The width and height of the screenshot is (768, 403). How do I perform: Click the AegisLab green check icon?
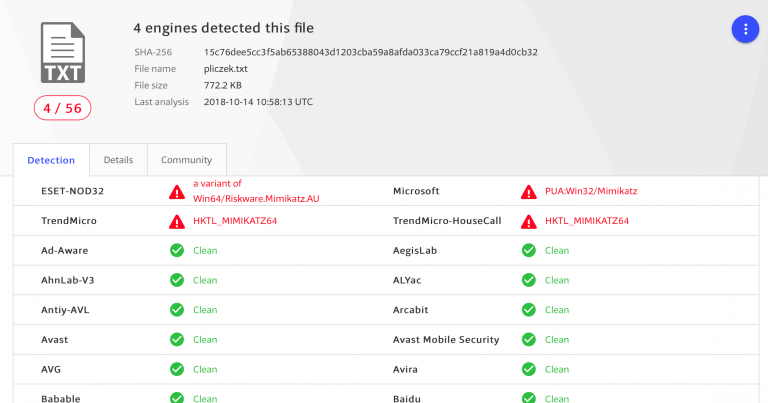click(528, 250)
